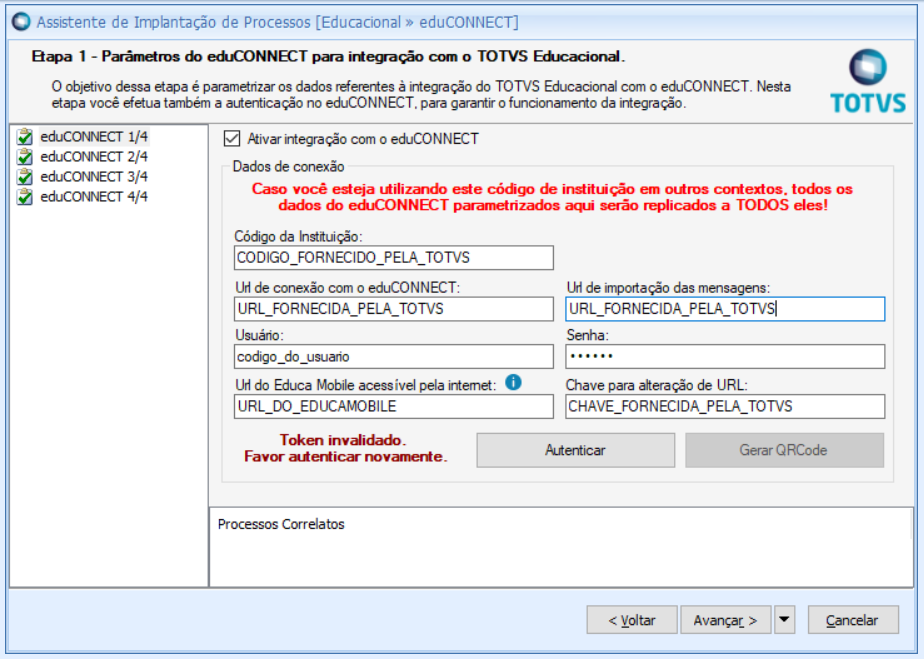Open the dropdown arrow next to Avançar
The image size is (924, 659).
pos(785,620)
